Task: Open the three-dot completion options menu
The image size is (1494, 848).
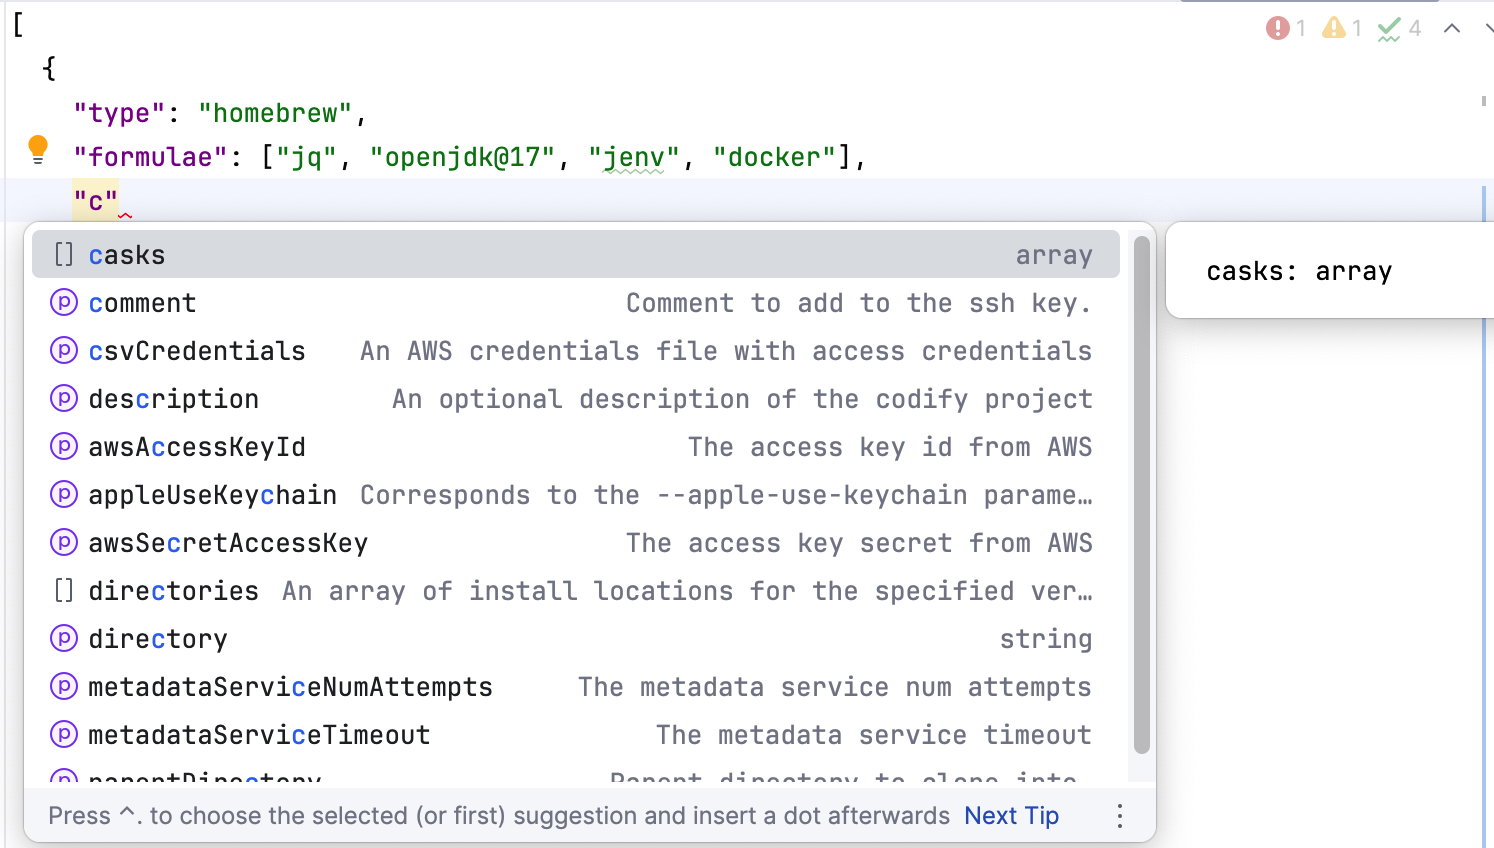Action: [1120, 816]
